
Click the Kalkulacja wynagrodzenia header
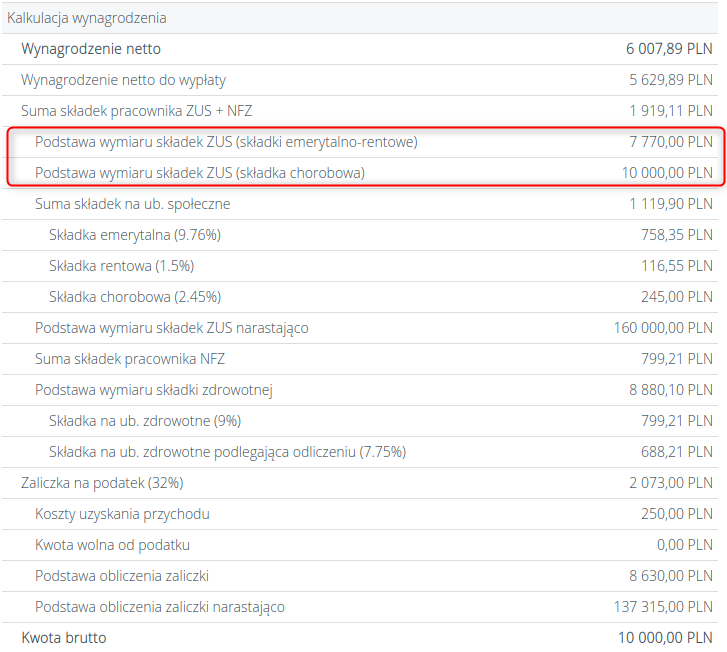pyautogui.click(x=87, y=18)
